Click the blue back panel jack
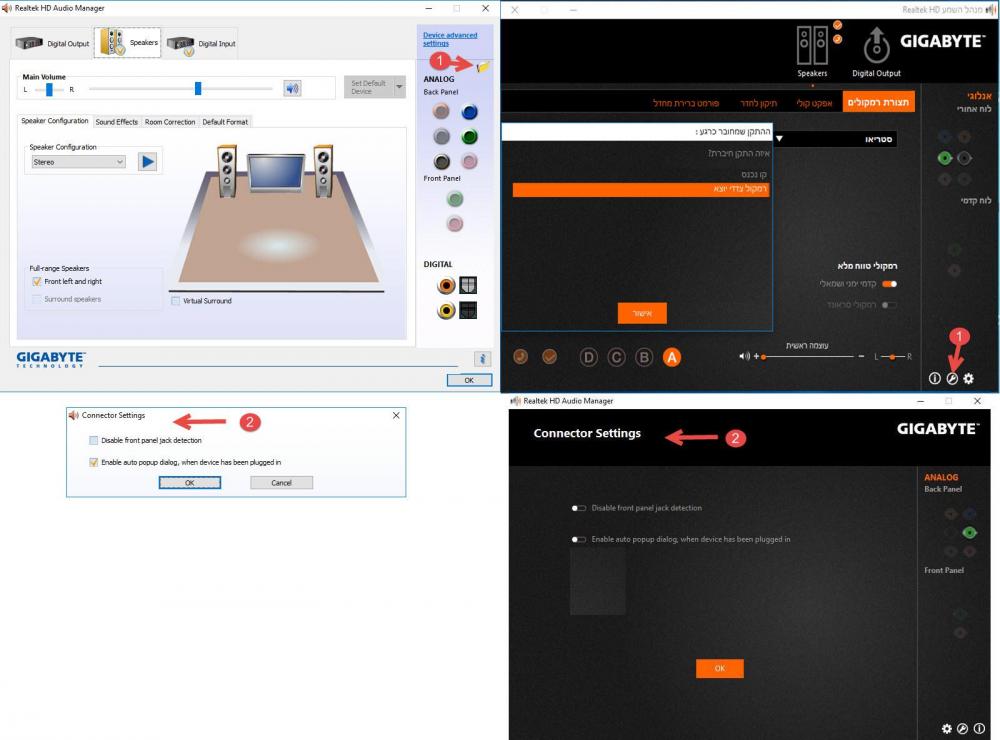This screenshot has height=740, width=1000. (469, 112)
